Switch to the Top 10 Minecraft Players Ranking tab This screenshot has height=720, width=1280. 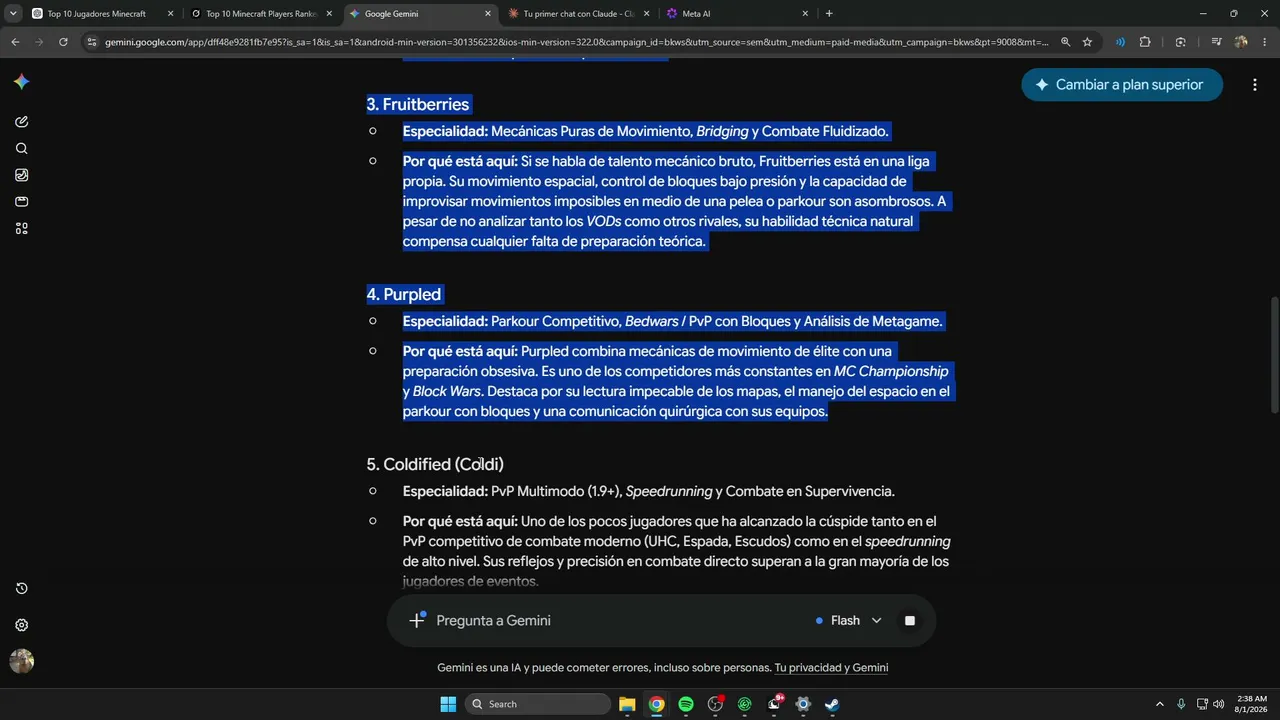click(x=261, y=14)
